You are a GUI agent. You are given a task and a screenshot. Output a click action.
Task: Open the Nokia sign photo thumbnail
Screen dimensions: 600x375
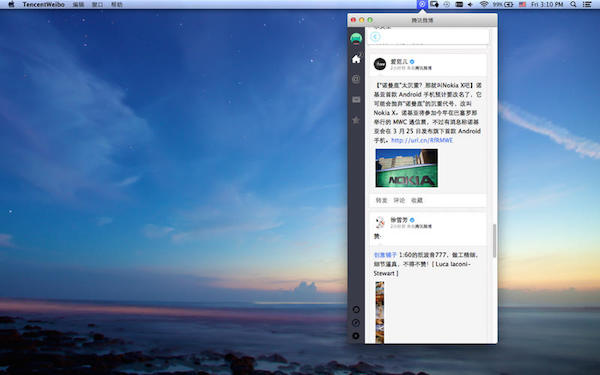pos(407,168)
